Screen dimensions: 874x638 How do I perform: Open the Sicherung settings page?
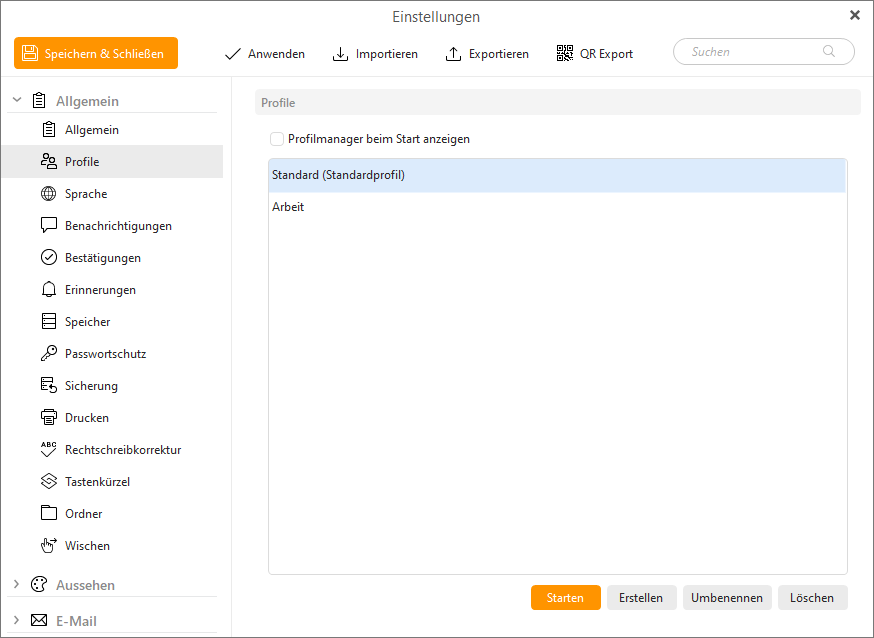(91, 386)
